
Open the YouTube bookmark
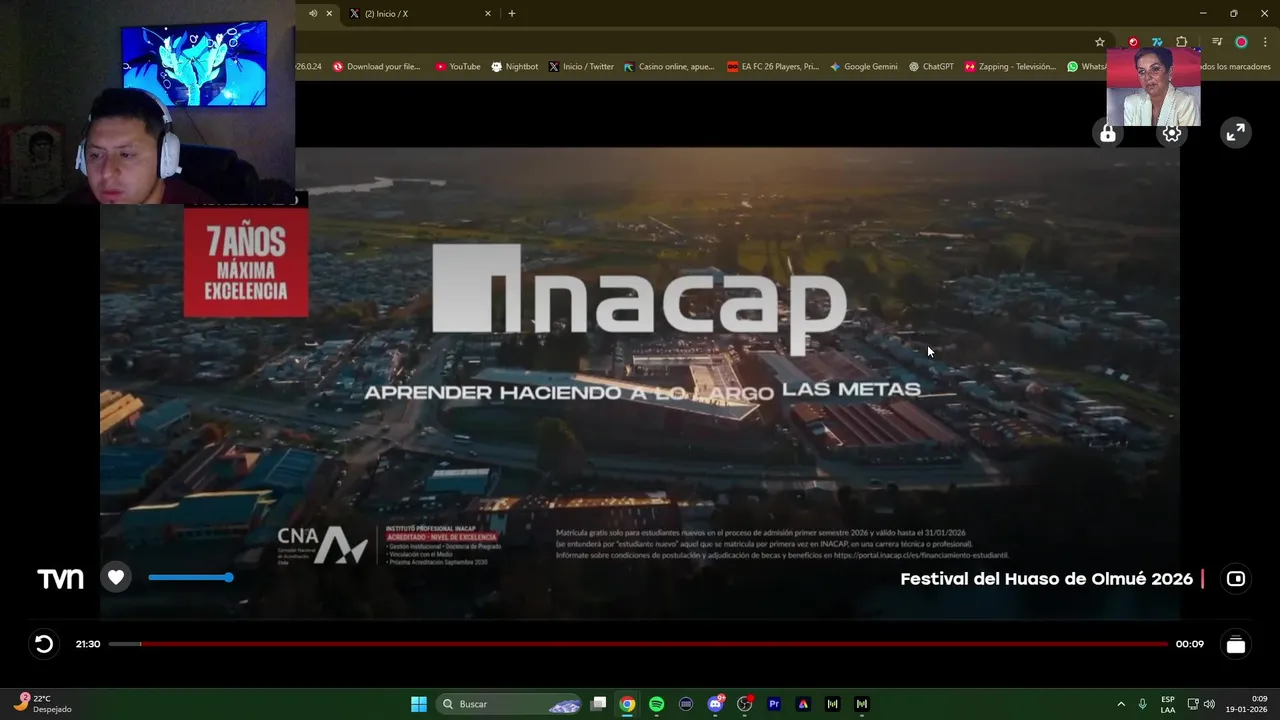click(x=458, y=67)
